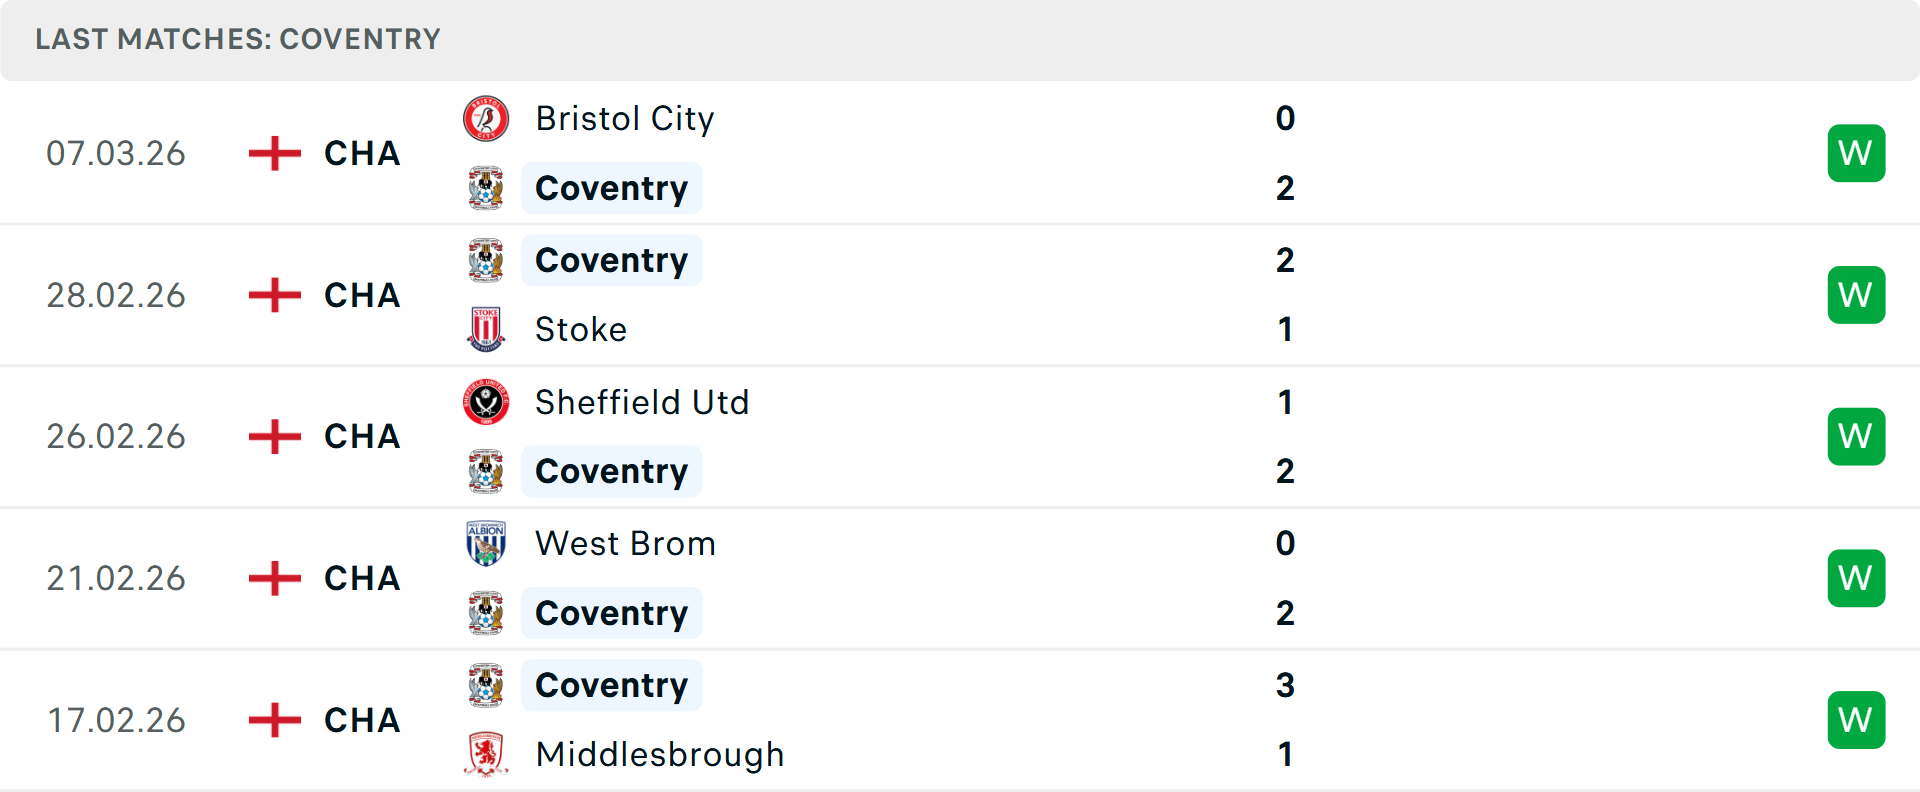Click the West Brom team name

tap(625, 544)
